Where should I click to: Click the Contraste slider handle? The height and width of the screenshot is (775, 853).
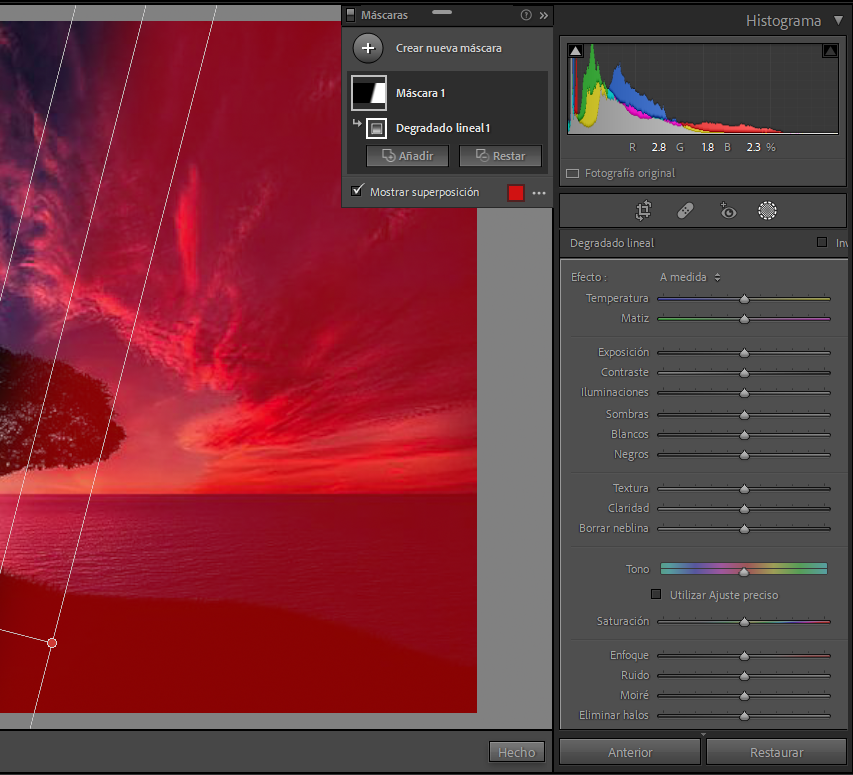coord(744,373)
